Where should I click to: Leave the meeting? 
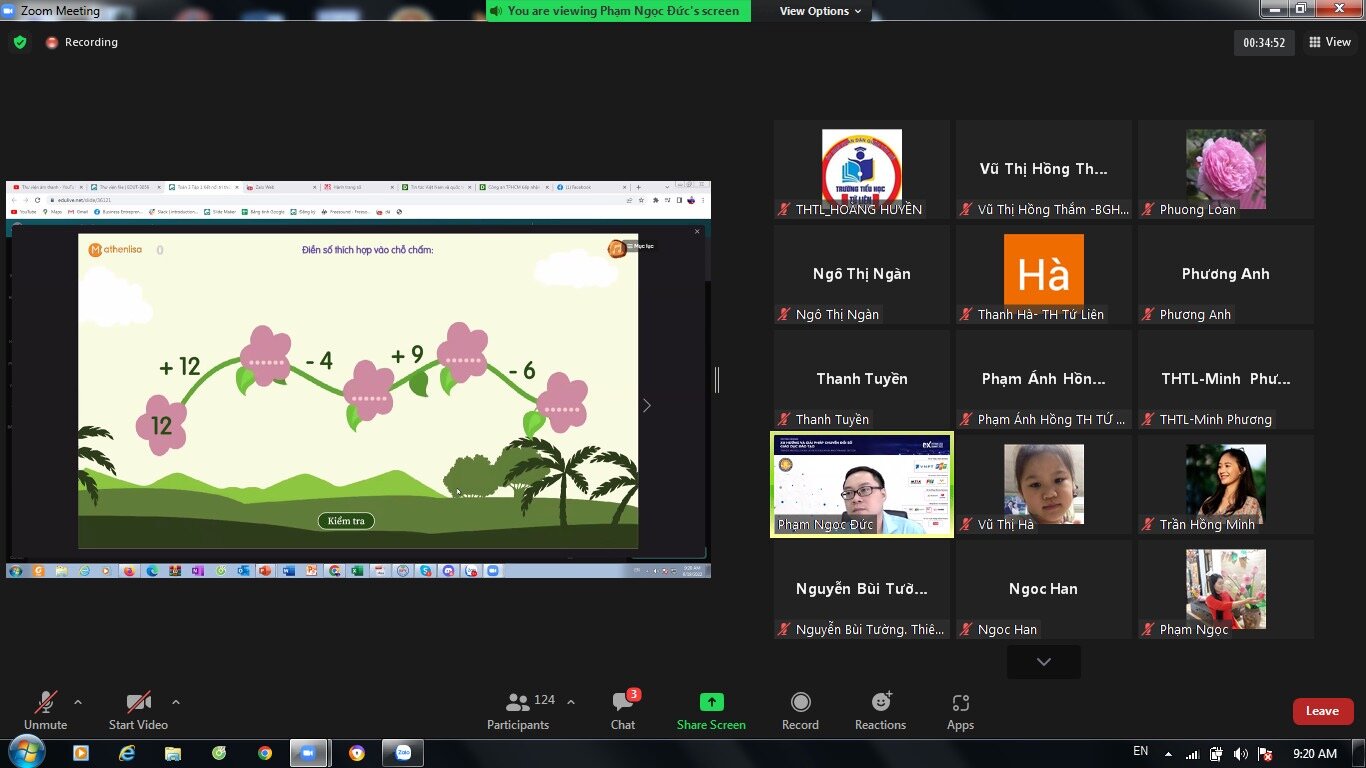[1322, 711]
